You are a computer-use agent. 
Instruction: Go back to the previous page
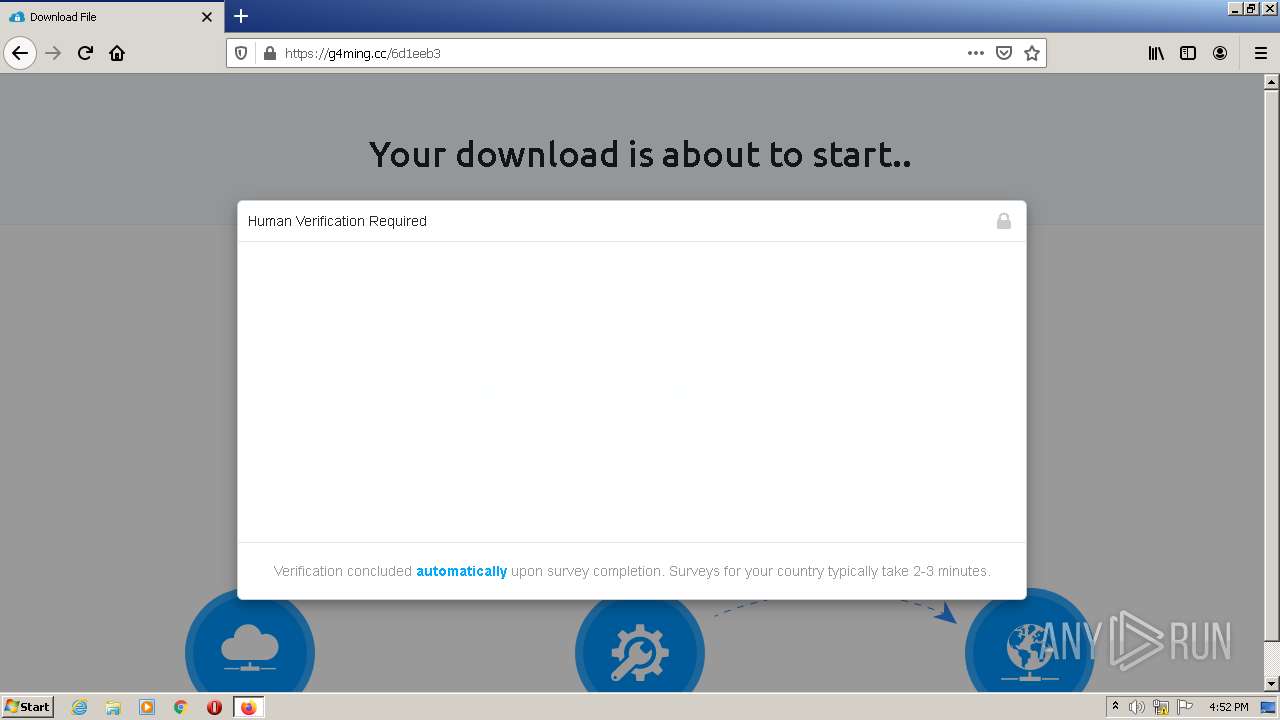pyautogui.click(x=20, y=53)
